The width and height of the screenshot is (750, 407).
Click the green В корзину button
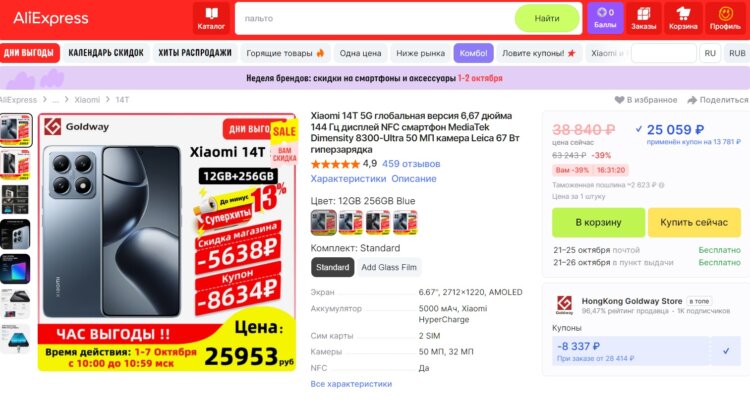598,222
